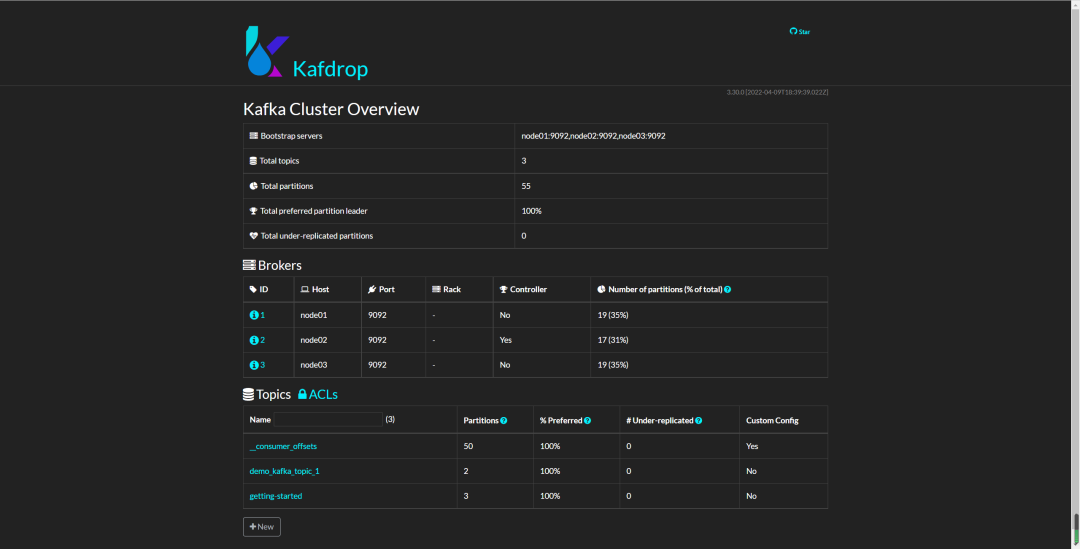
Task: Click the Total preferred partition leader value 100%
Action: [532, 211]
